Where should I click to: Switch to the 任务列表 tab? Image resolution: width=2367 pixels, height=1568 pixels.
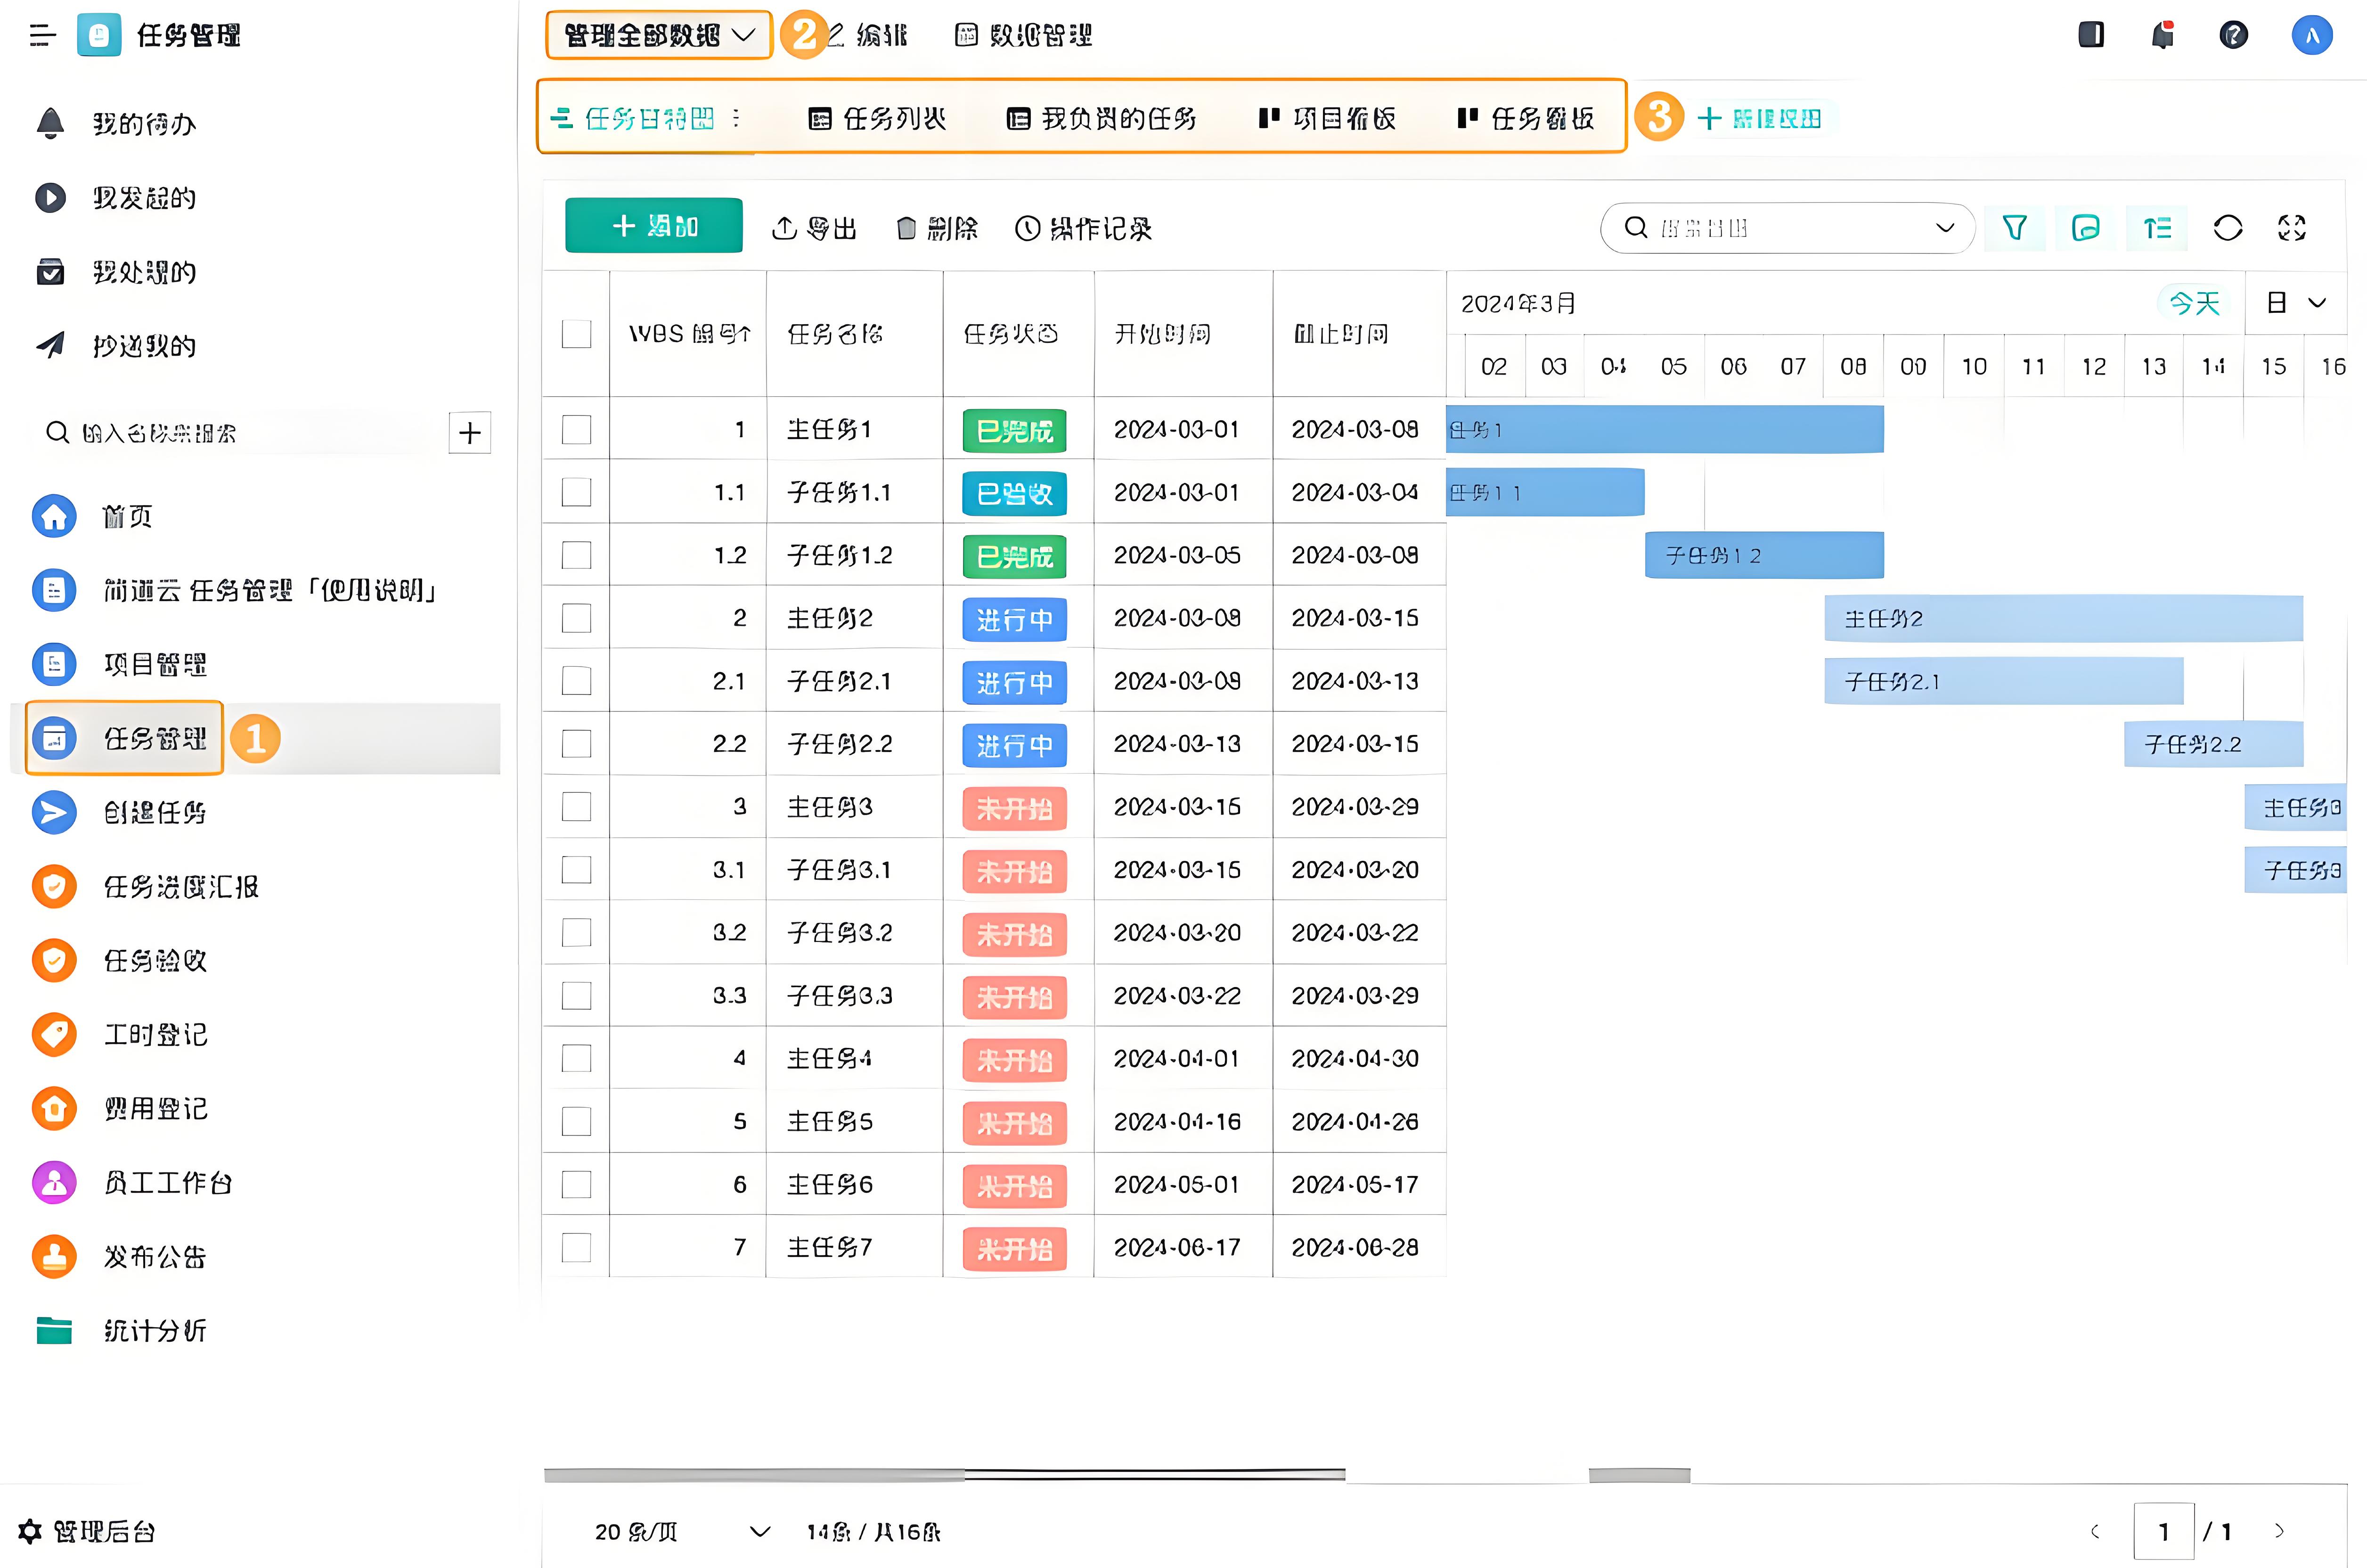(877, 119)
